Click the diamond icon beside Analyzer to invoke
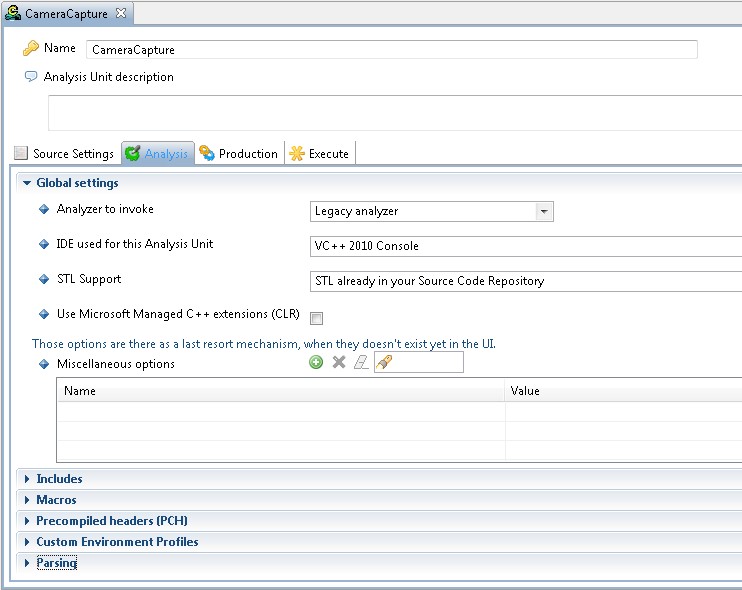The width and height of the screenshot is (742, 590). (x=43, y=210)
